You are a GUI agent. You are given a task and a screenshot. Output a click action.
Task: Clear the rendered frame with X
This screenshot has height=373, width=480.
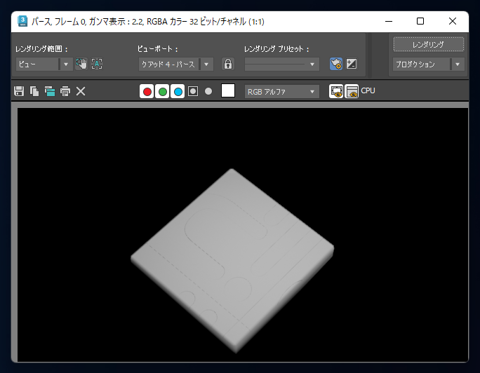click(81, 91)
